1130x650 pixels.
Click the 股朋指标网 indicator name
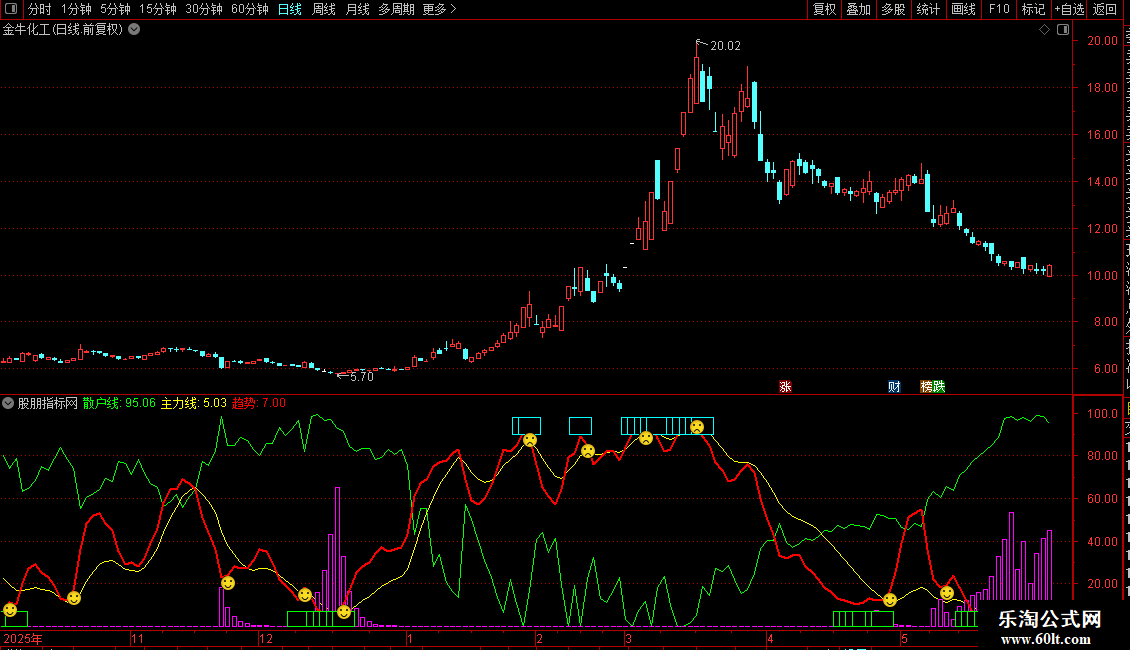(x=48, y=403)
